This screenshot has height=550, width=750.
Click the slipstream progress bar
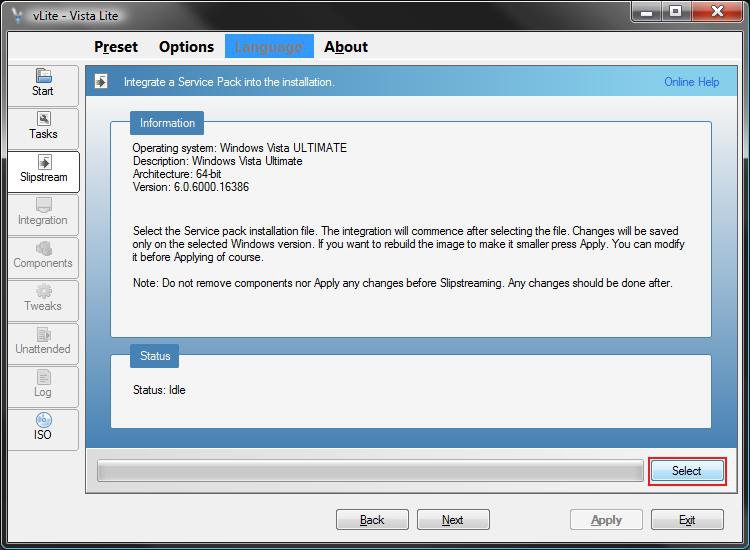coord(370,471)
